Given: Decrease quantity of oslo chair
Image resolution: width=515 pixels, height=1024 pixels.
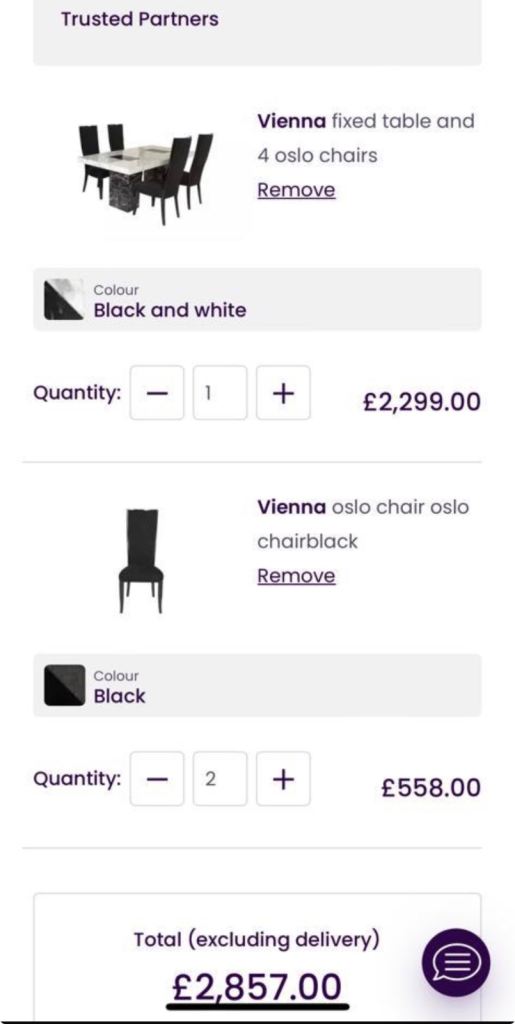Looking at the screenshot, I should pyautogui.click(x=157, y=778).
